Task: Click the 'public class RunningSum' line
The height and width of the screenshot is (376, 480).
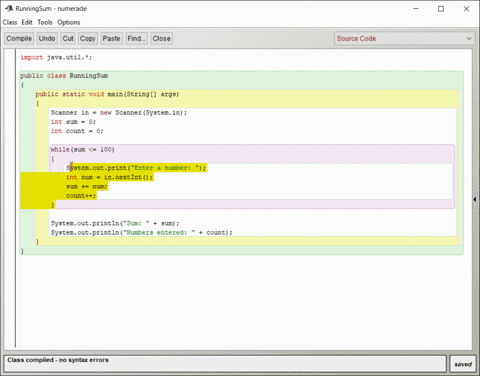Action: coord(64,76)
